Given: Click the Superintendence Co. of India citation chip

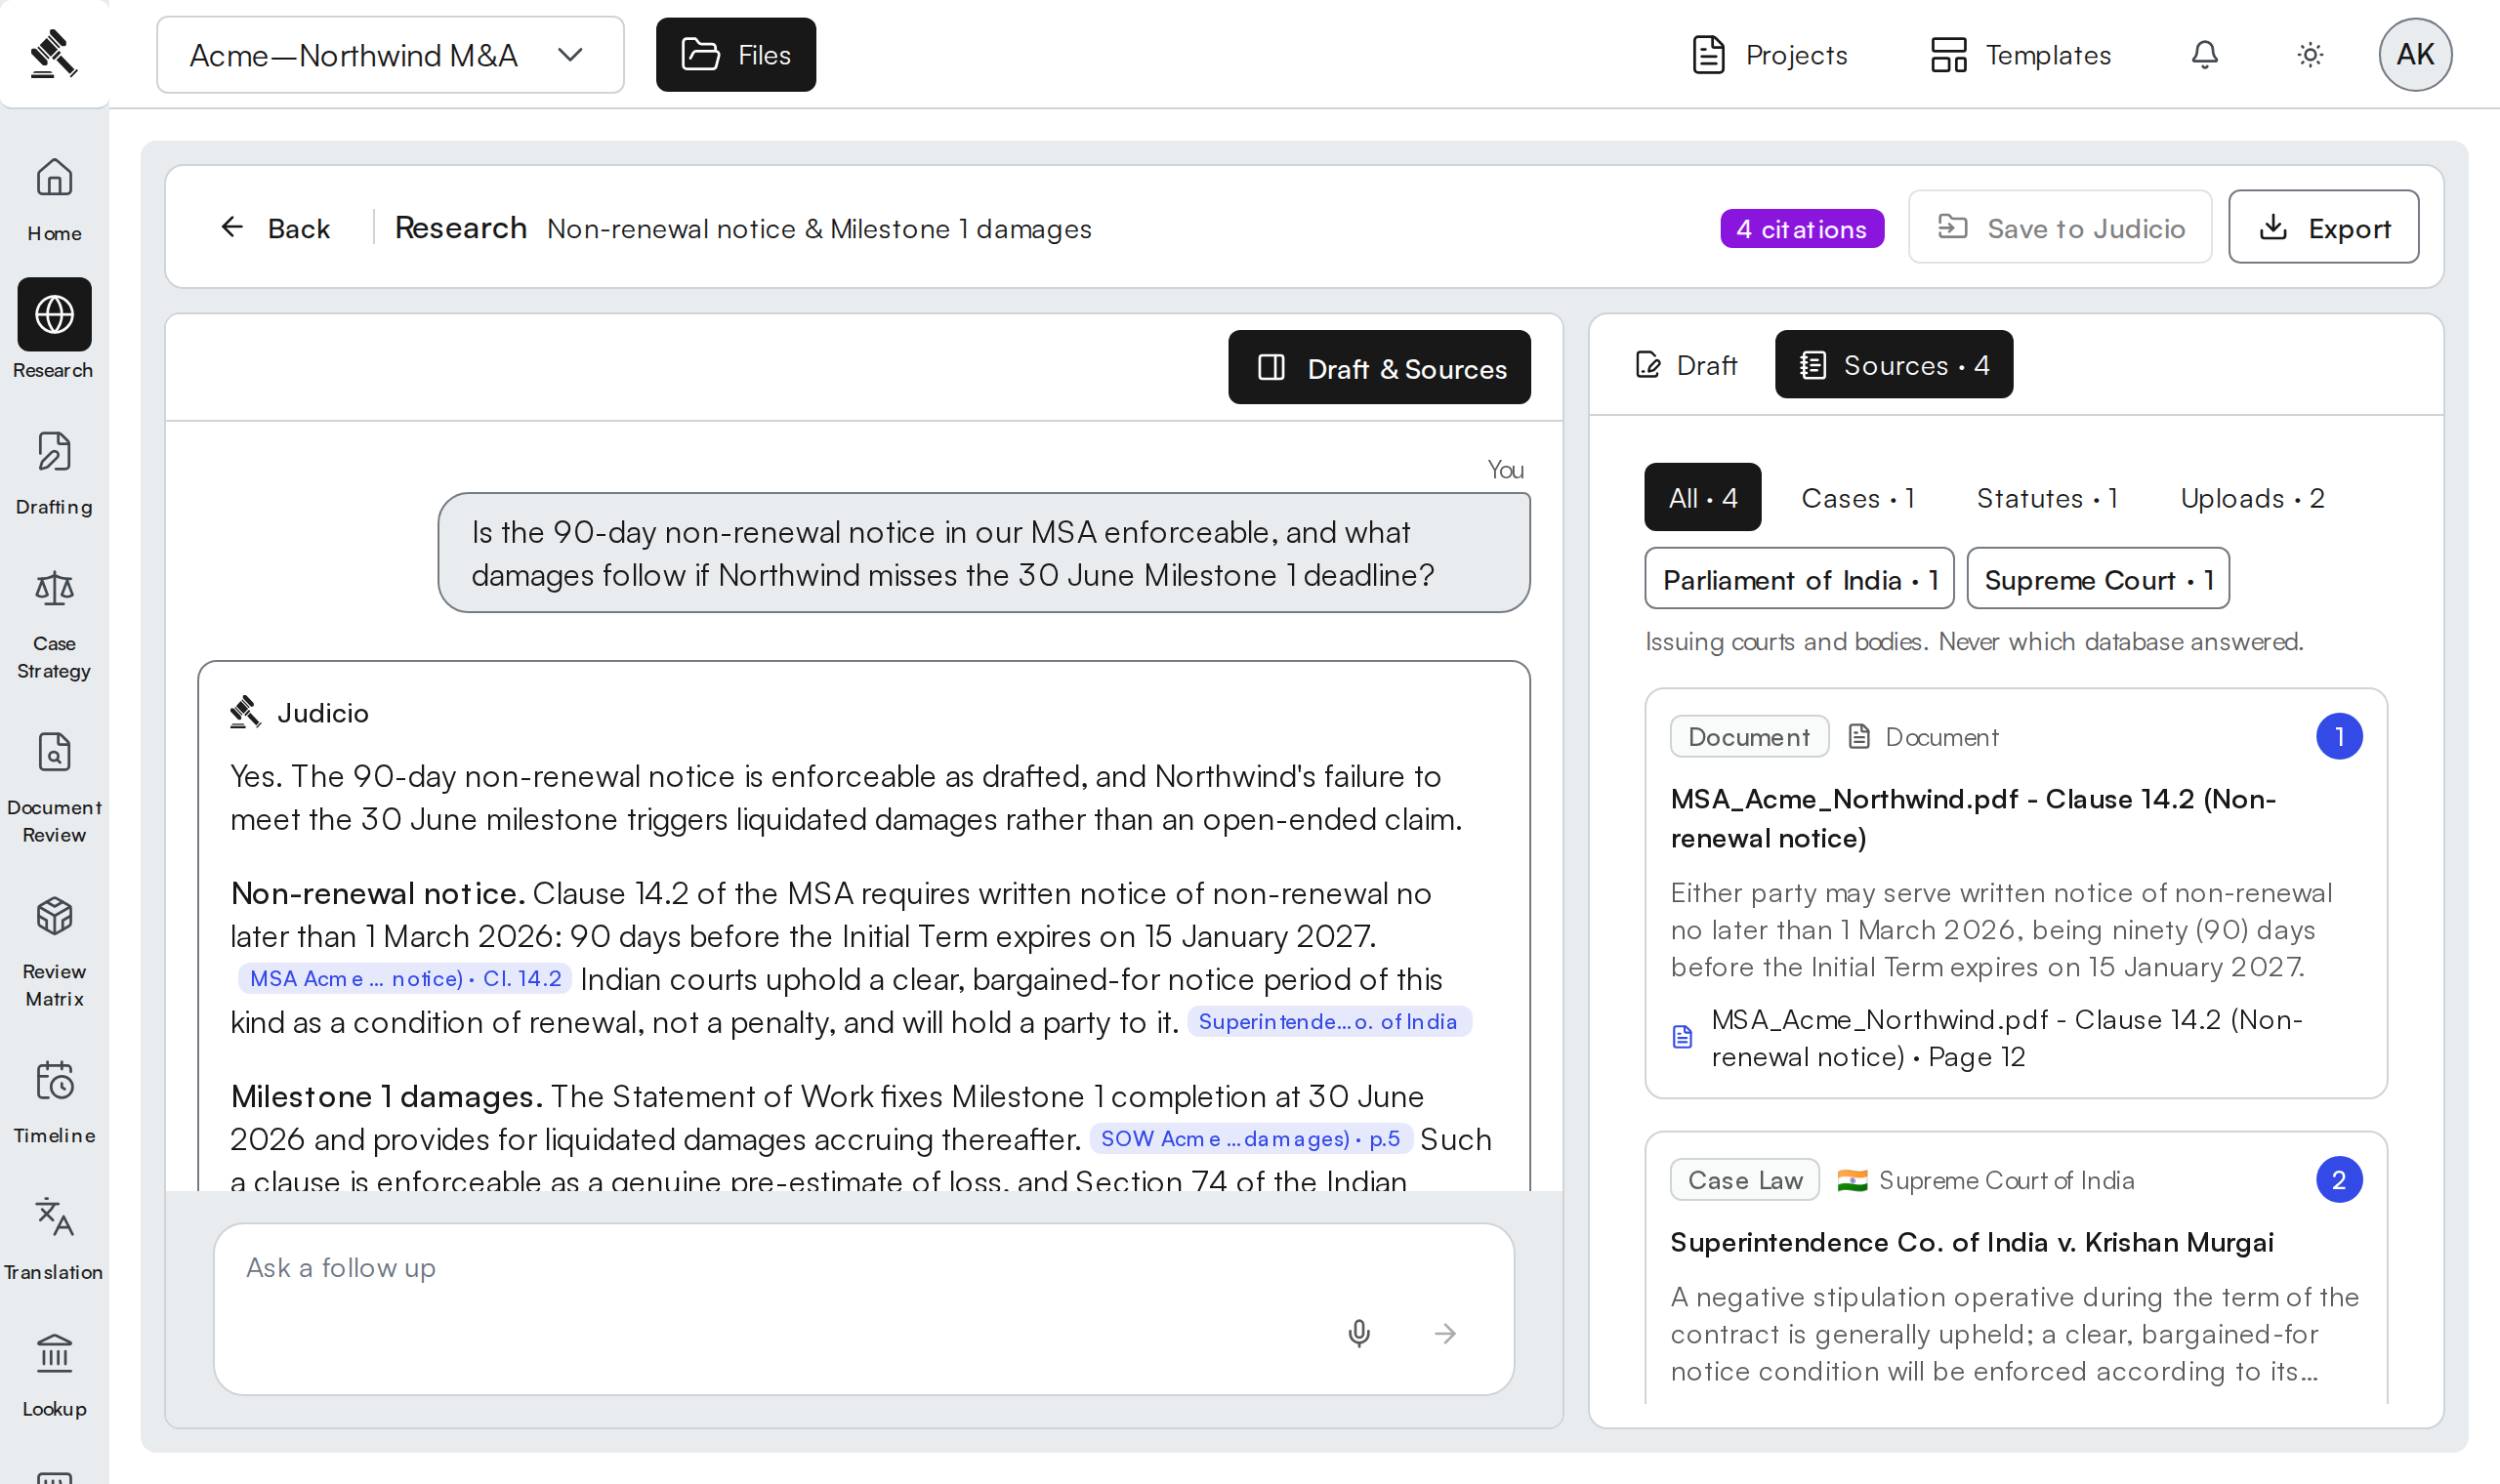Looking at the screenshot, I should (x=1329, y=1021).
